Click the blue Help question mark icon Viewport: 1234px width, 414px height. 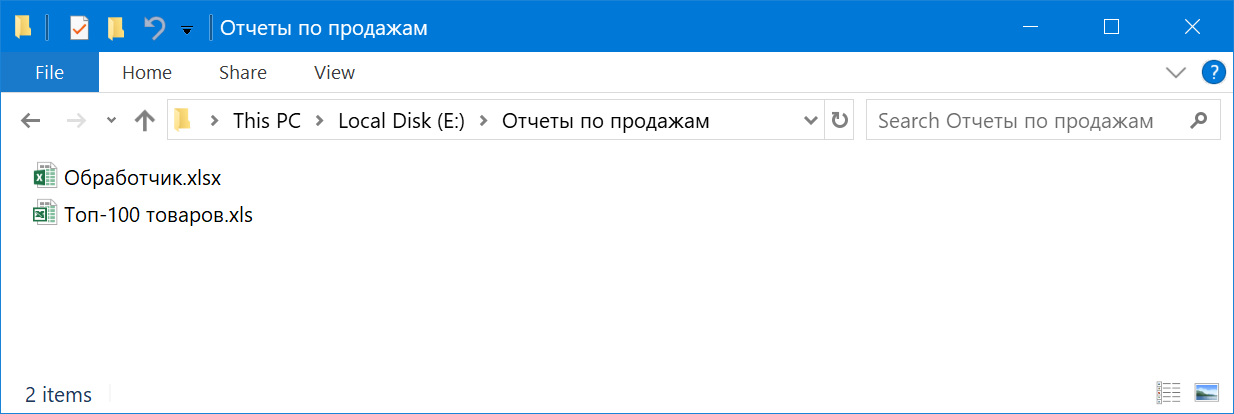(1213, 72)
